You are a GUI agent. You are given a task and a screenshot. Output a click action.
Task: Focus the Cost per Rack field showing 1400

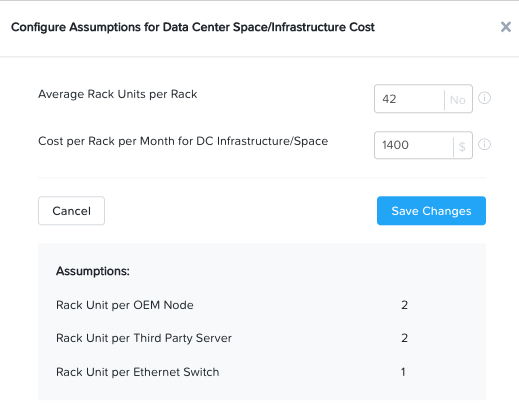(x=414, y=145)
